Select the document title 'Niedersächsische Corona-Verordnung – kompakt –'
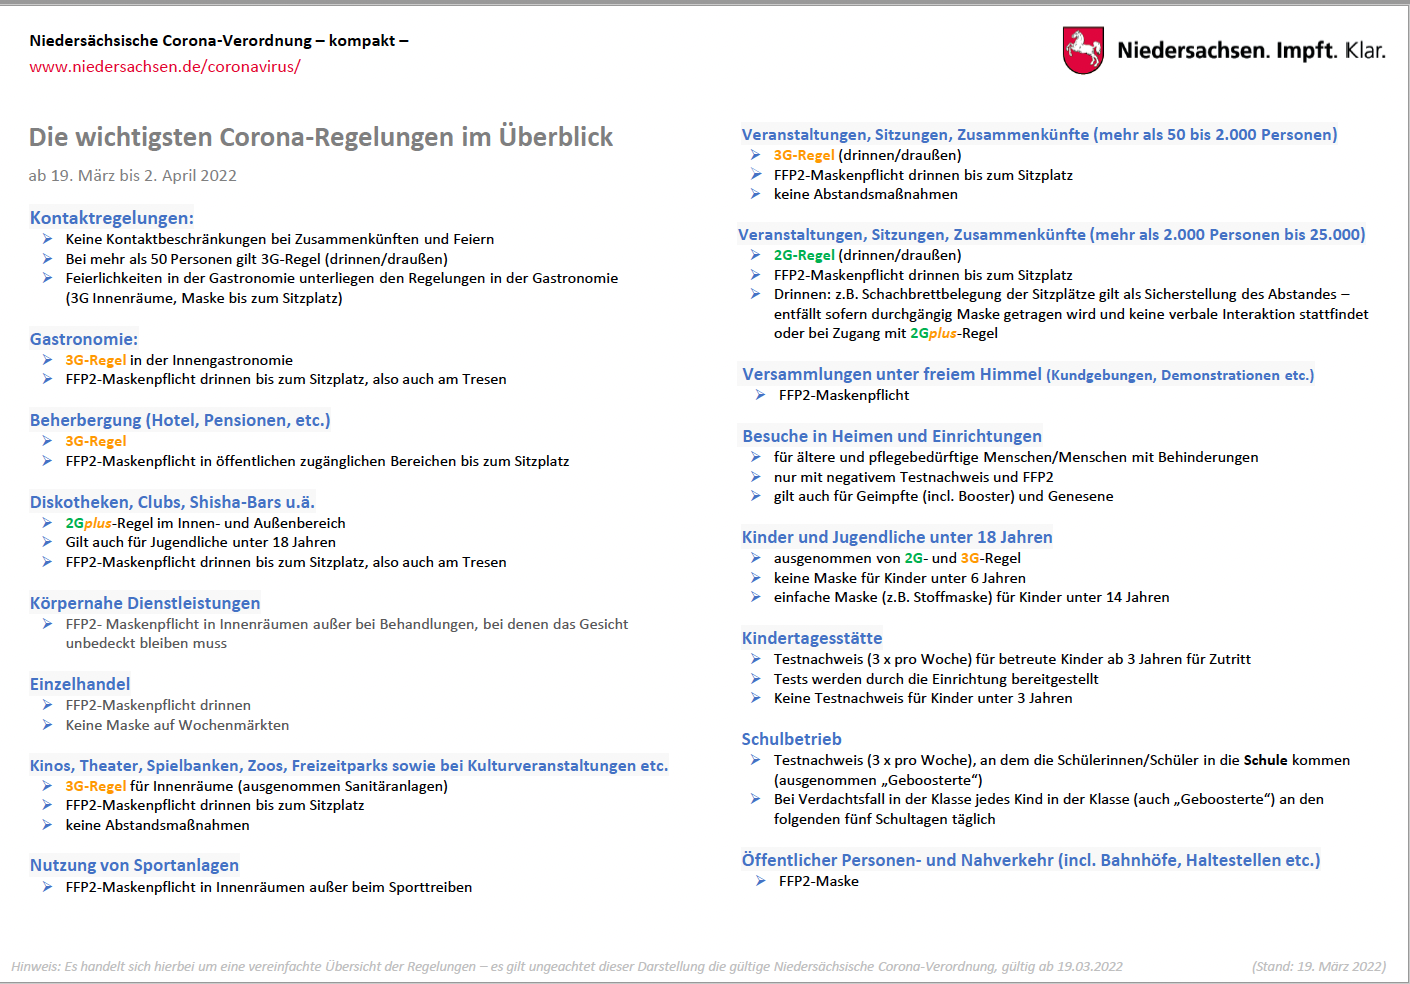The width and height of the screenshot is (1410, 984). click(x=219, y=41)
